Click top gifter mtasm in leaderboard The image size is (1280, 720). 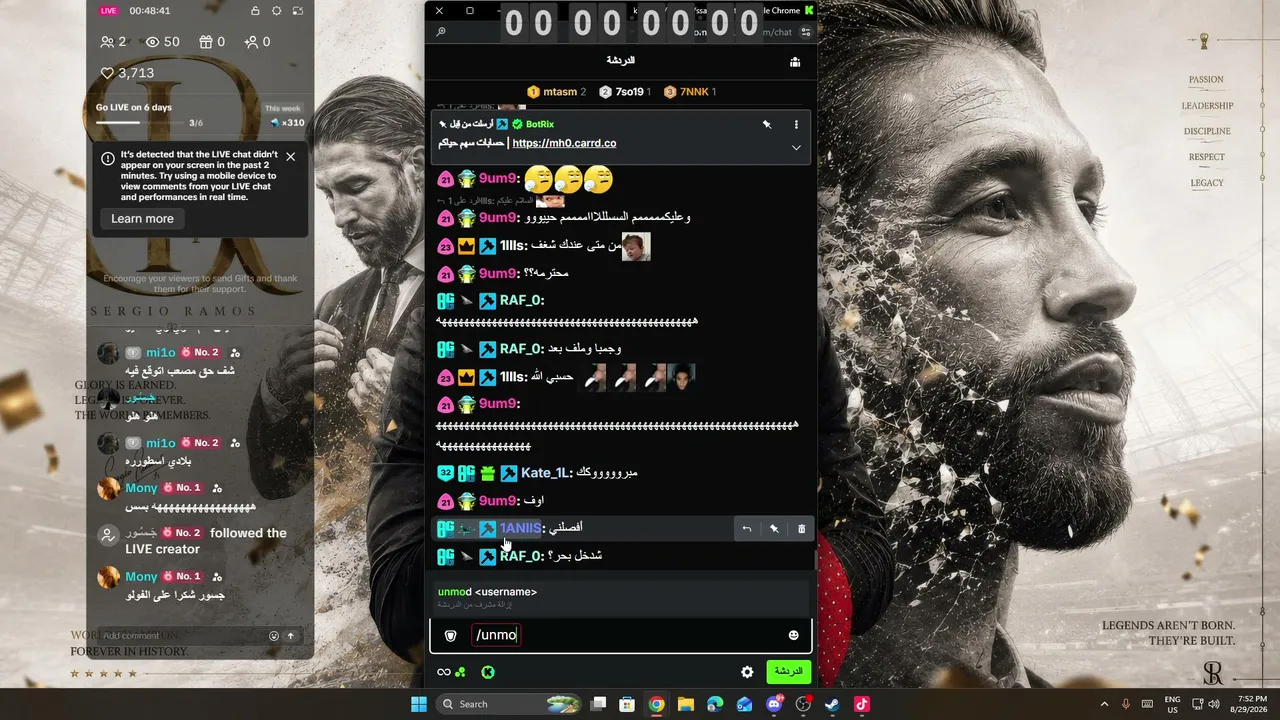[557, 92]
